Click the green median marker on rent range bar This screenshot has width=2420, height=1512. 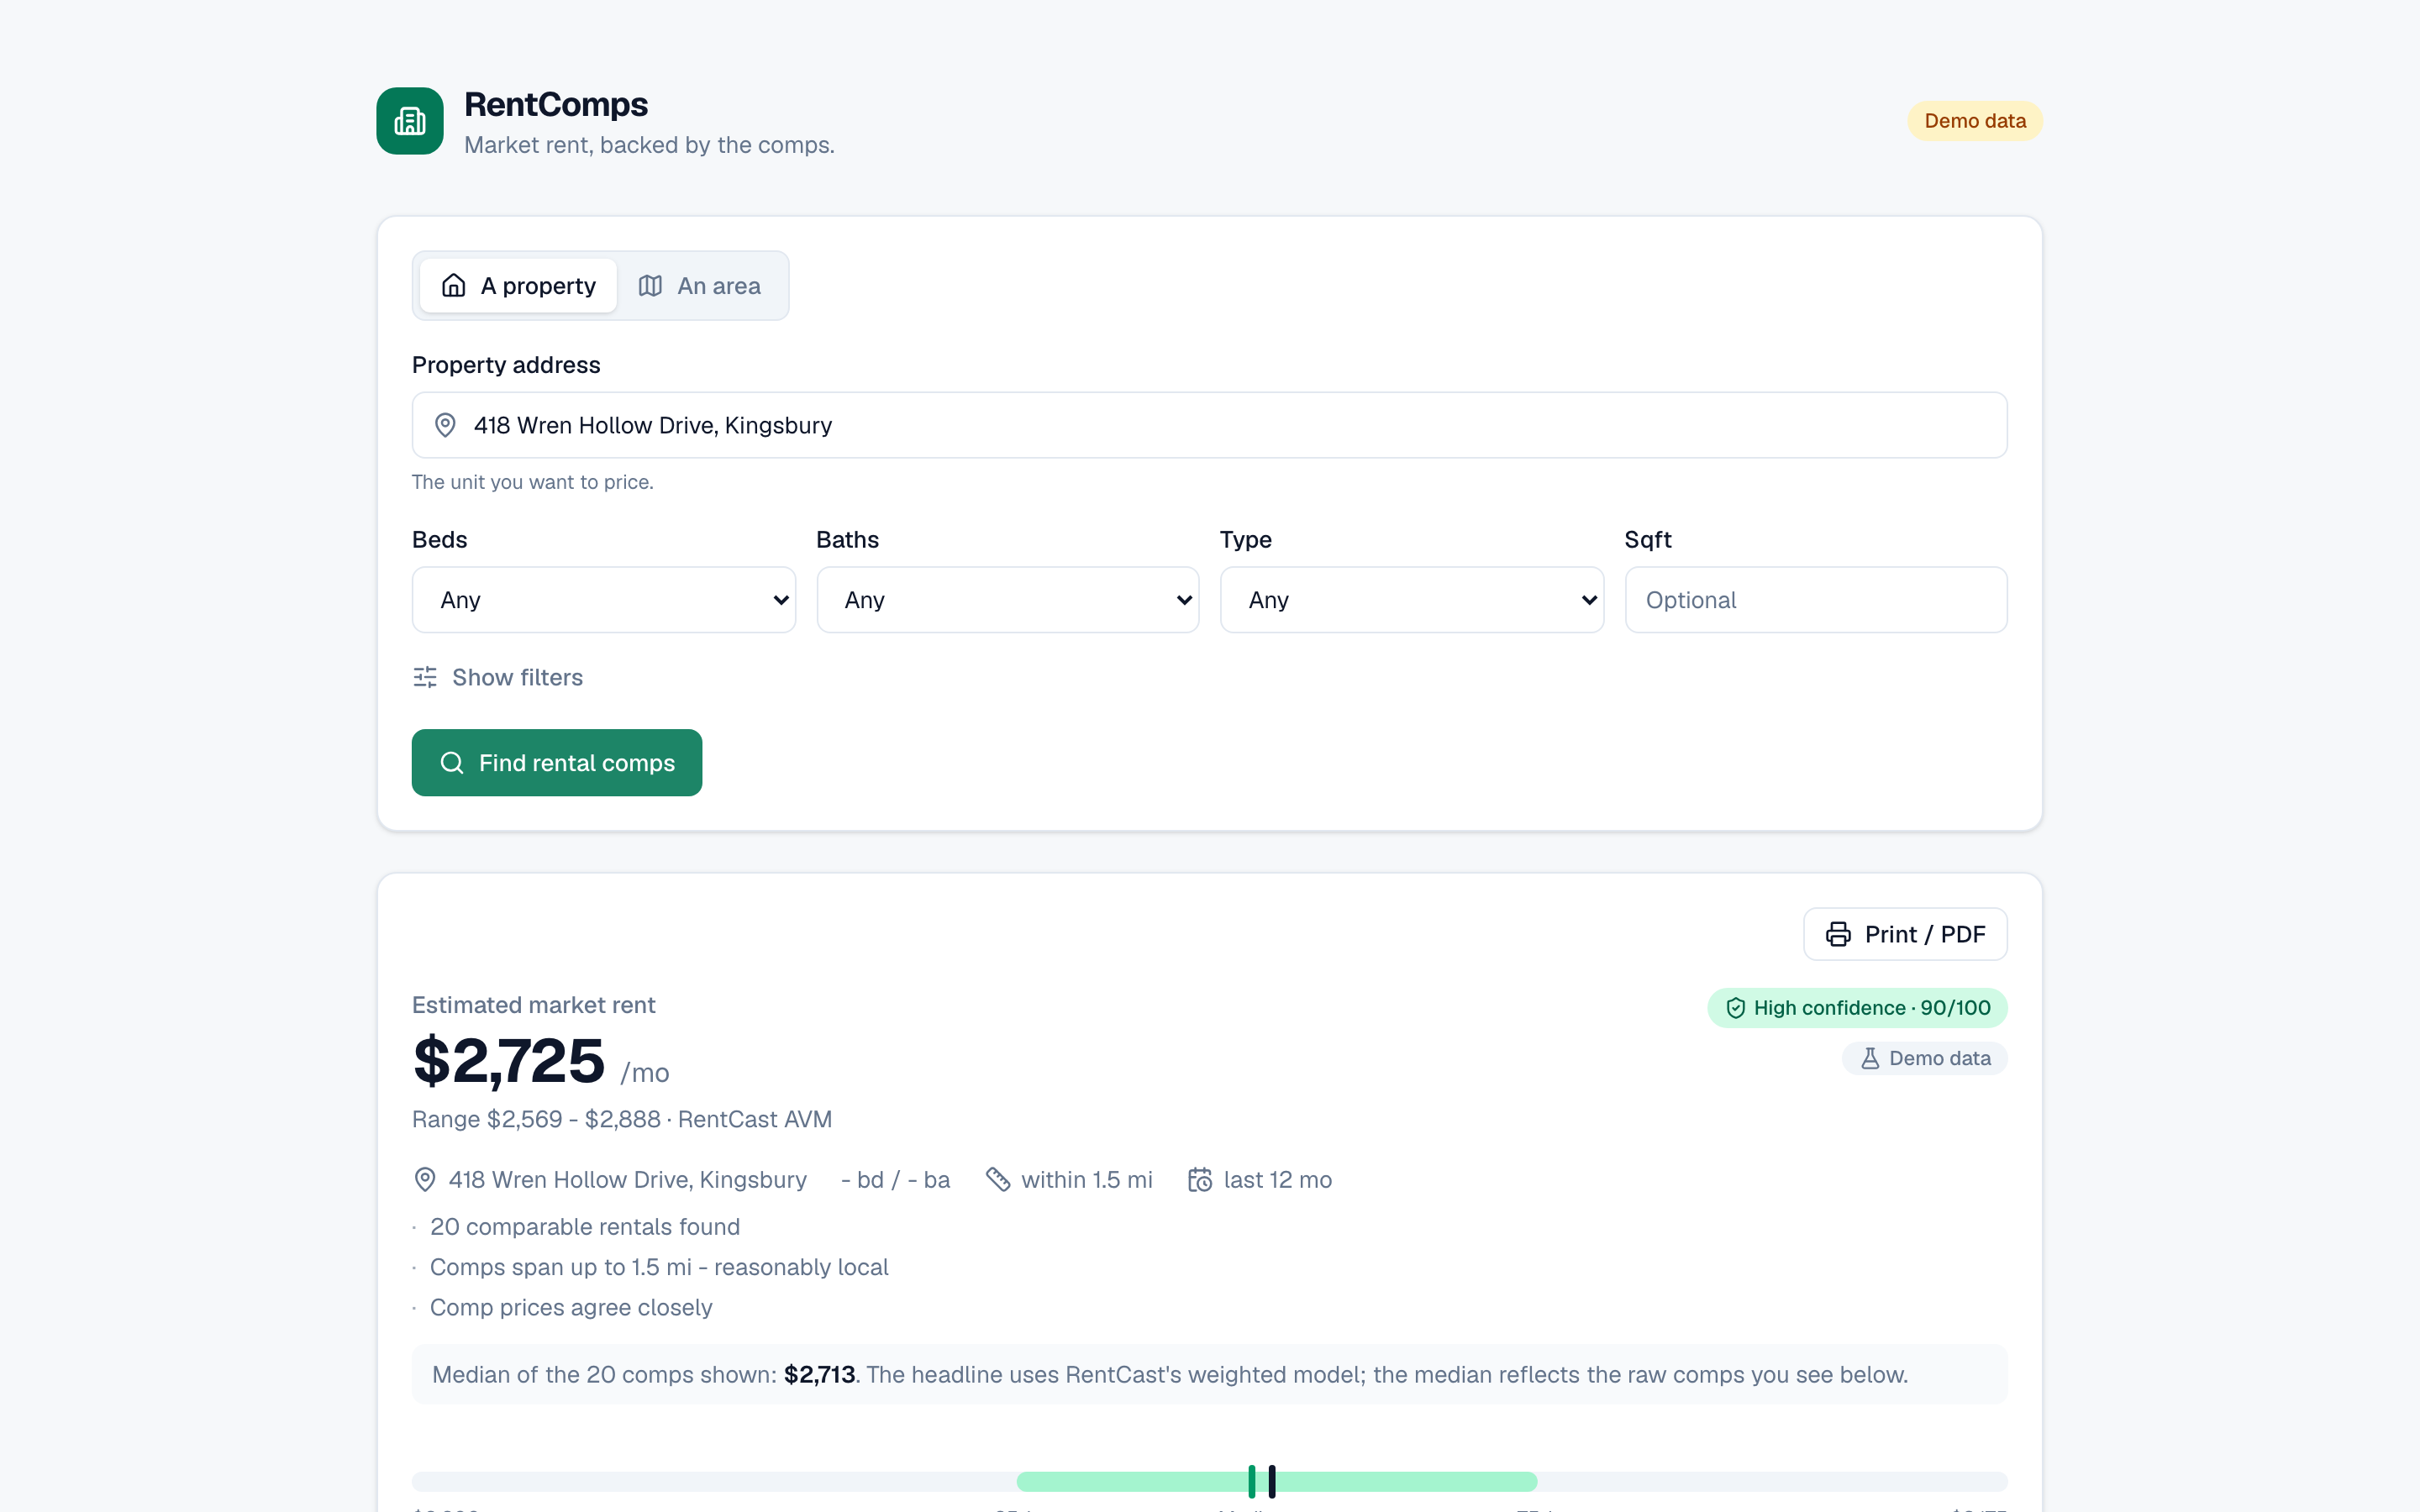coord(1252,1481)
